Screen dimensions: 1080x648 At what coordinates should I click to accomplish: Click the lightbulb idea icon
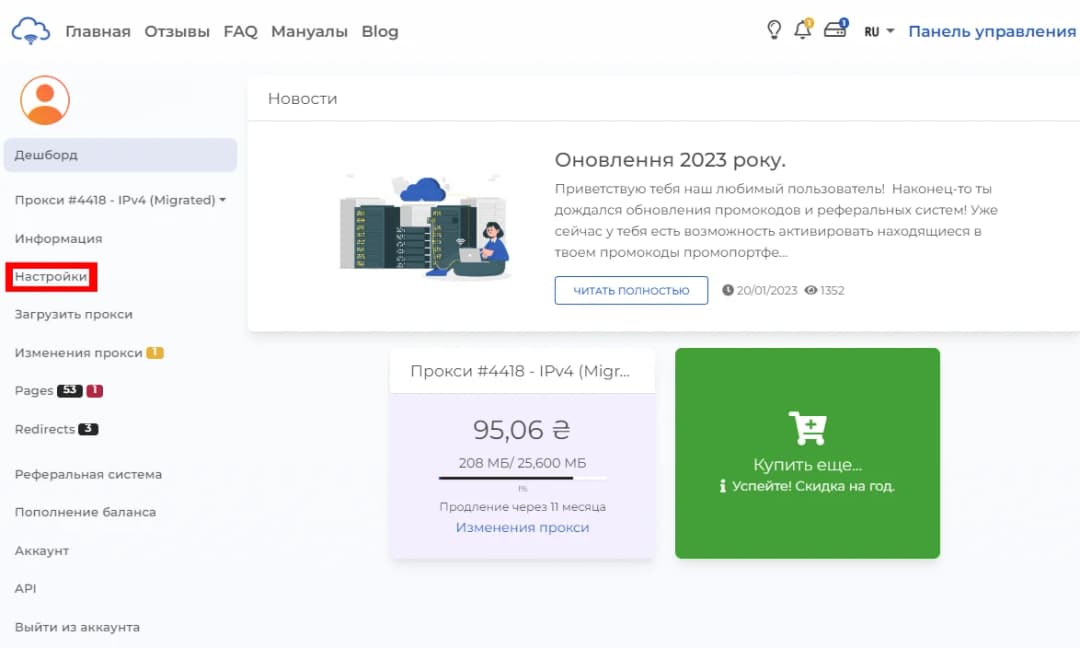point(773,31)
